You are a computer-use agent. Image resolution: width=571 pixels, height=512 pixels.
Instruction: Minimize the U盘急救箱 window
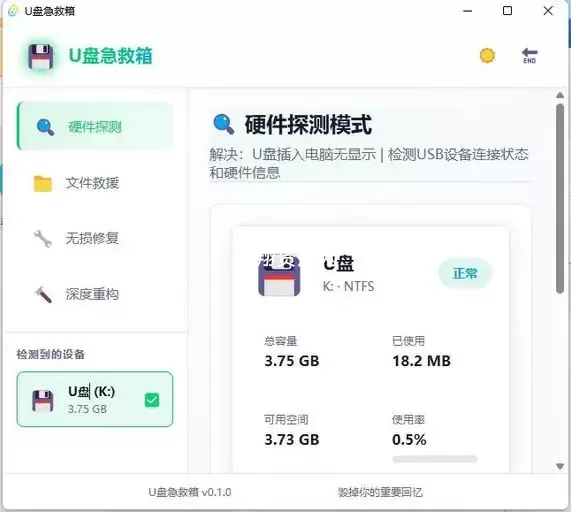tap(468, 11)
